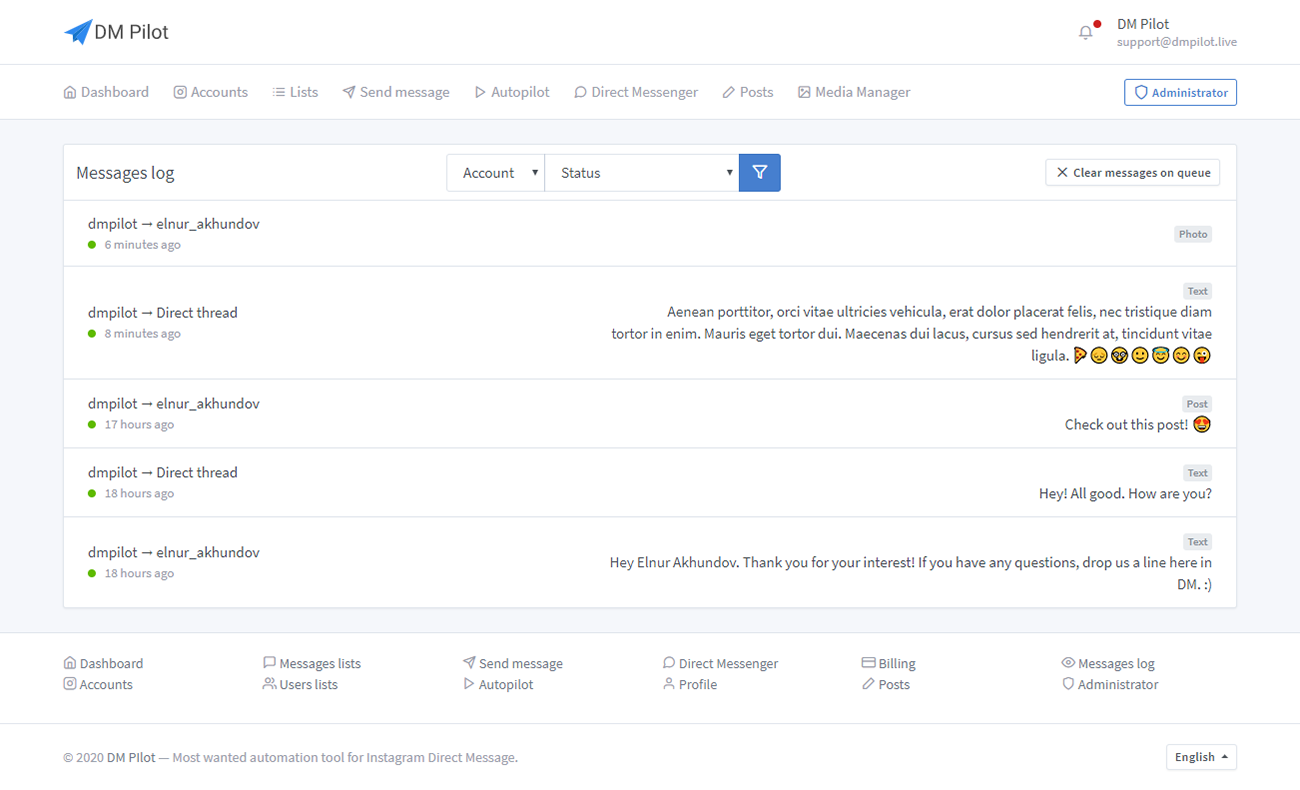Image resolution: width=1300 pixels, height=790 pixels.
Task: Open the Account filter dropdown
Action: point(496,173)
